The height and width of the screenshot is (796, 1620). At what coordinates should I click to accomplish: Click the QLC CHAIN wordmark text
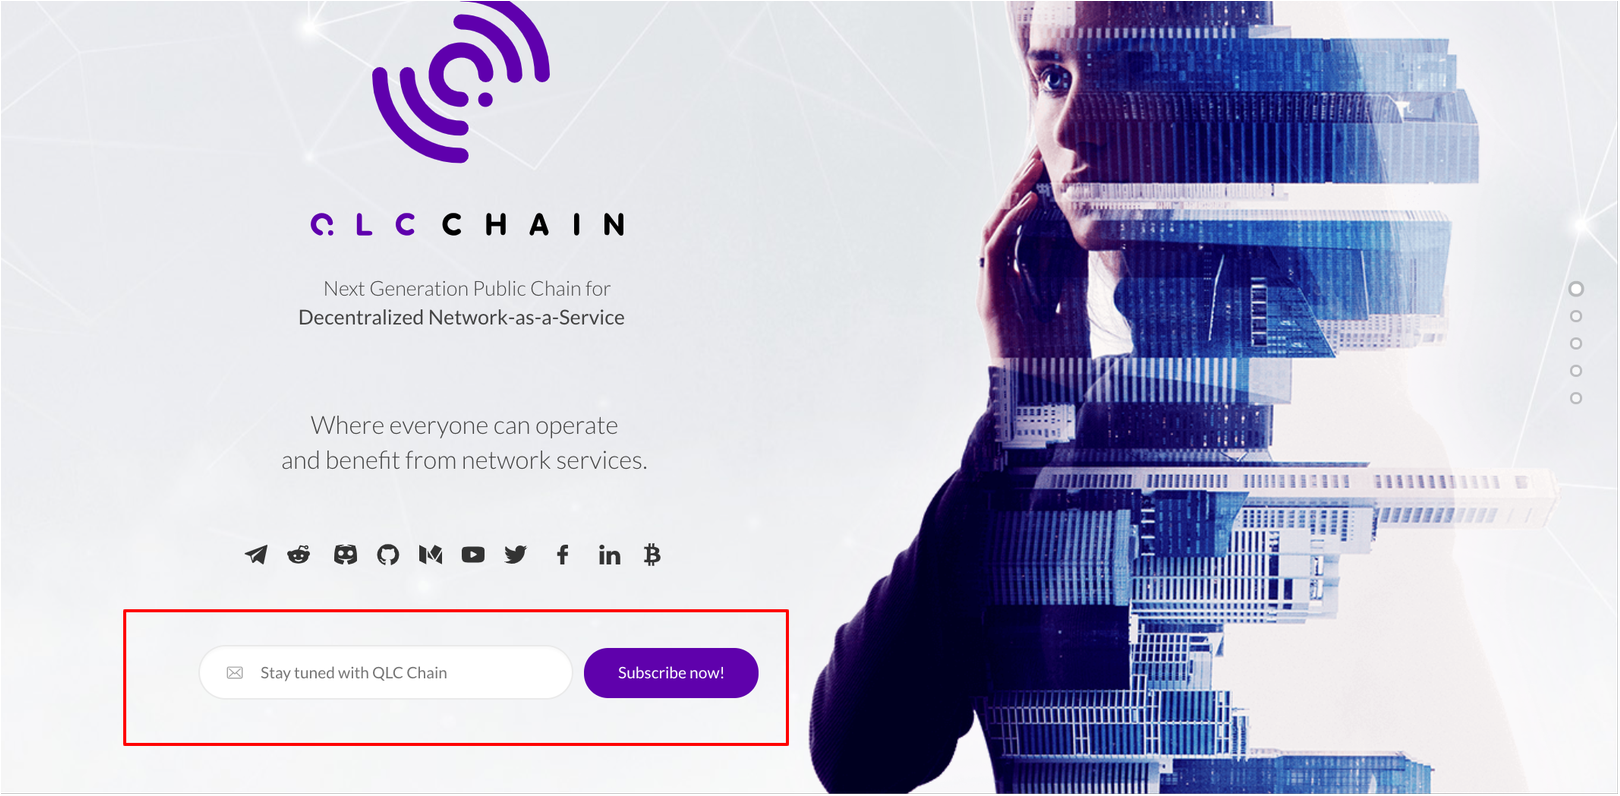pos(468,224)
